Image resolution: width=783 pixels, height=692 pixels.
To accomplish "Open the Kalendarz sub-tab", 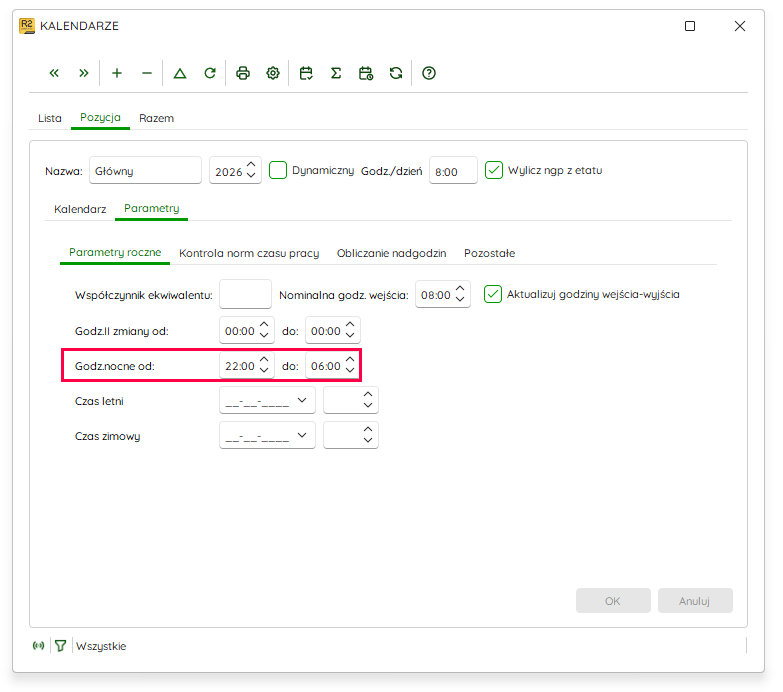I will [80, 209].
